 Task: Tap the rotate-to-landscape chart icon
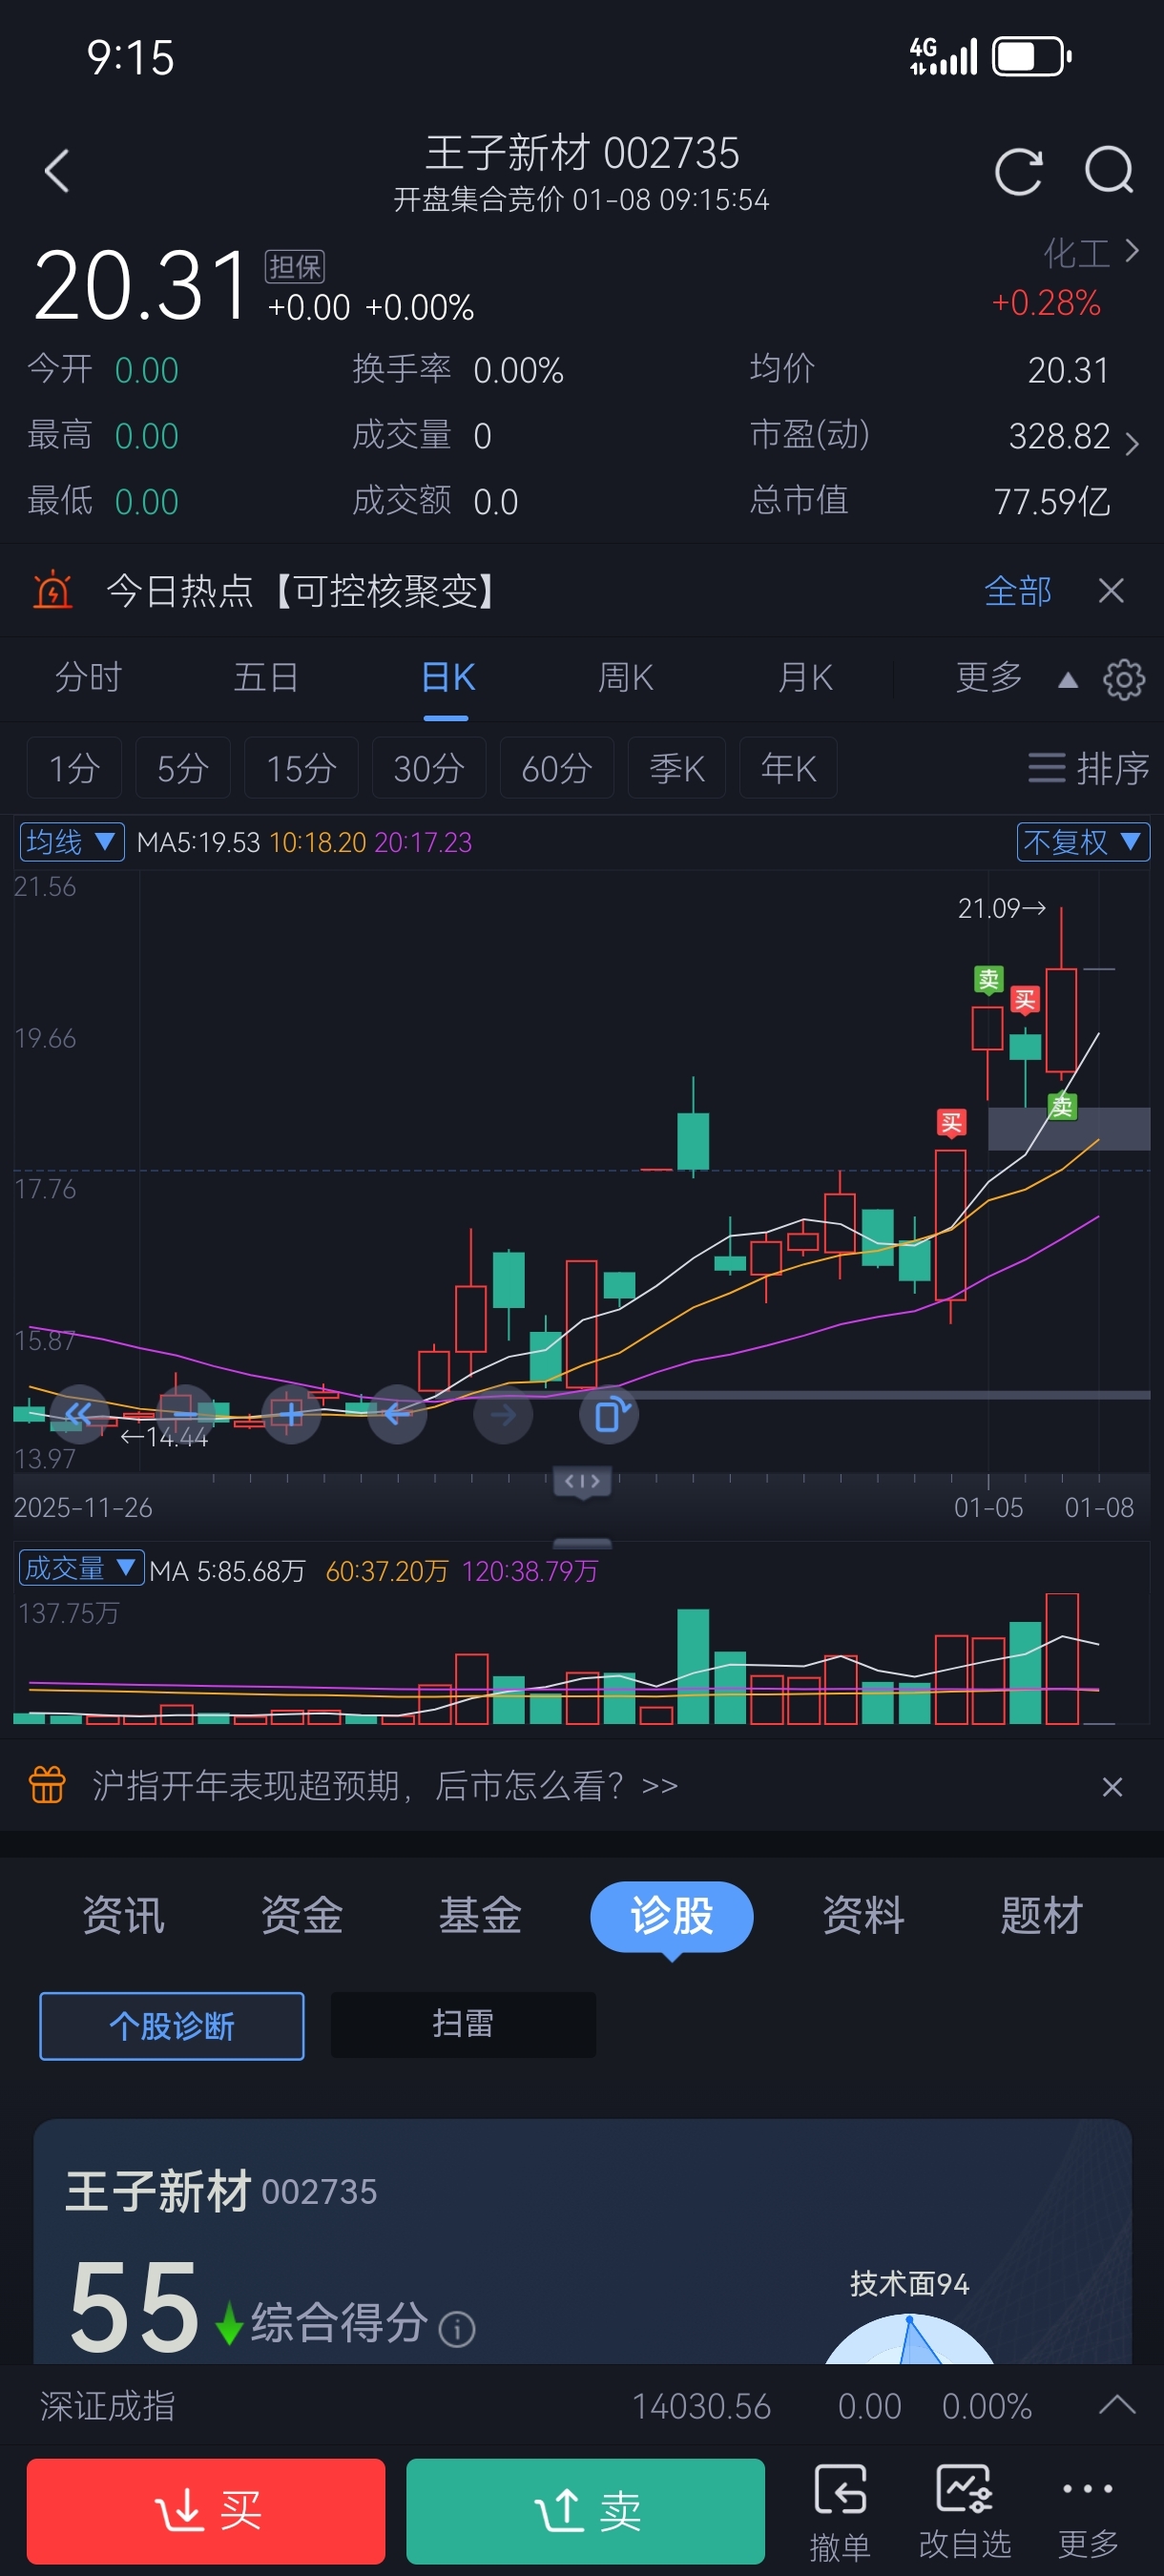coord(609,1415)
